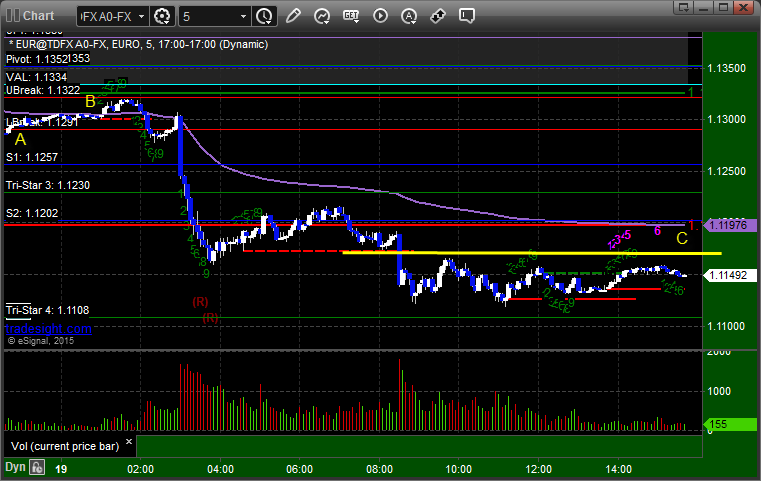The width and height of the screenshot is (761, 481).
Task: Close the Vol study tab
Action: click(129, 442)
